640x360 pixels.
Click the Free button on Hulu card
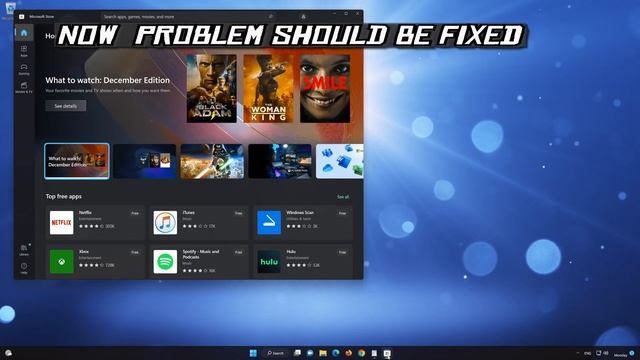pyautogui.click(x=342, y=253)
